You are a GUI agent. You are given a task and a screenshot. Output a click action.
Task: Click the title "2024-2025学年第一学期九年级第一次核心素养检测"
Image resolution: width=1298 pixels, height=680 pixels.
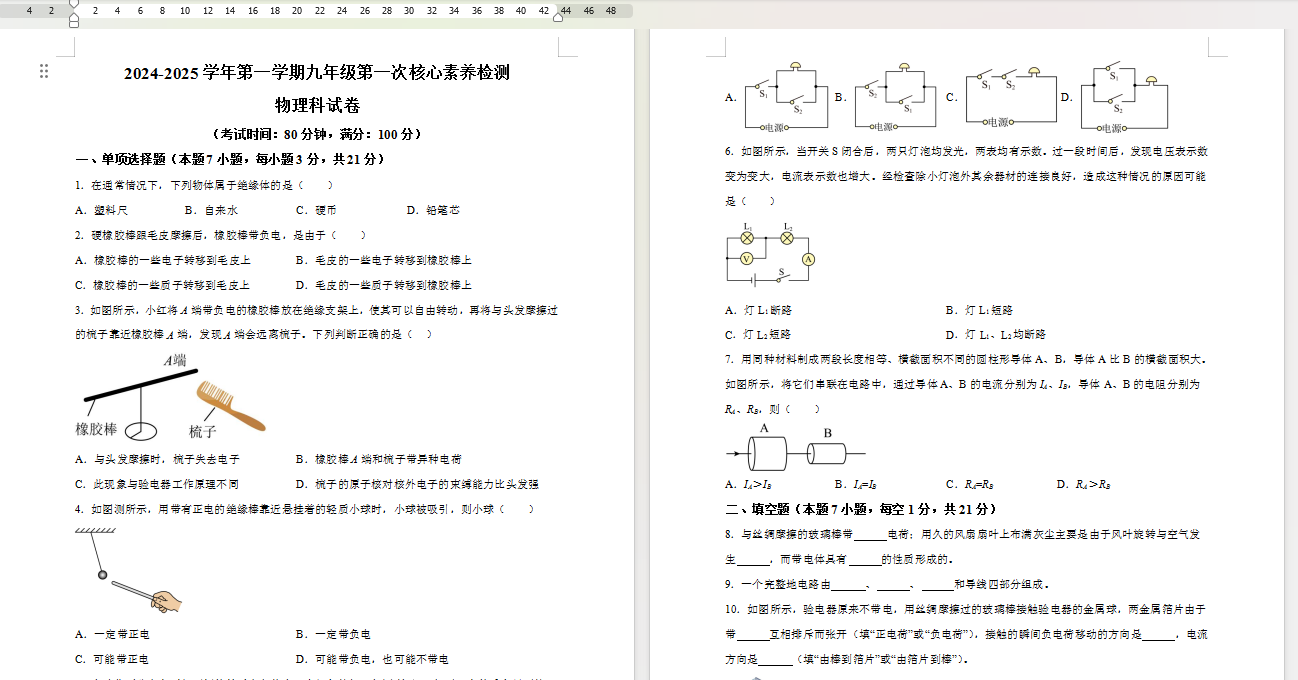pyautogui.click(x=317, y=73)
